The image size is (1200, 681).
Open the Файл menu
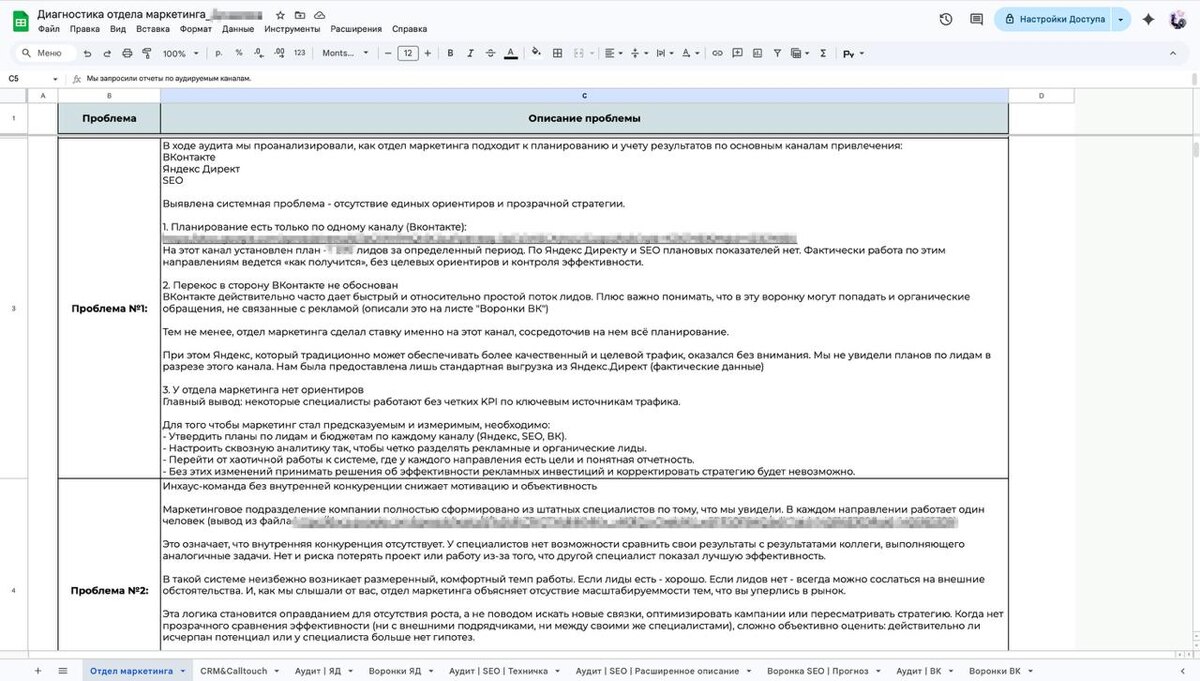[x=48, y=29]
